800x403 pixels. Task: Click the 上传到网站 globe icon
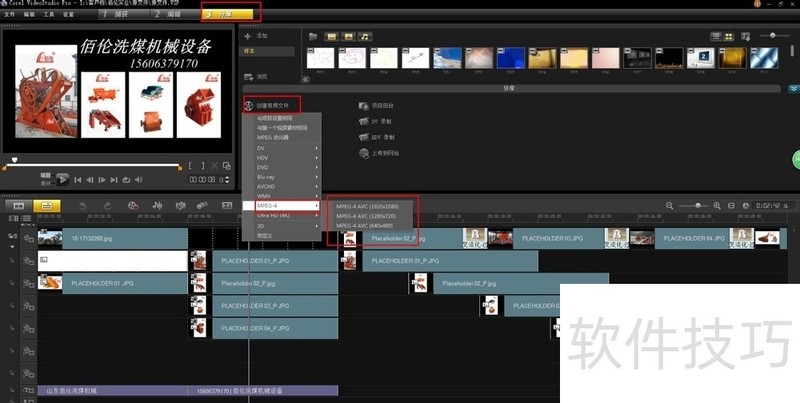click(361, 153)
